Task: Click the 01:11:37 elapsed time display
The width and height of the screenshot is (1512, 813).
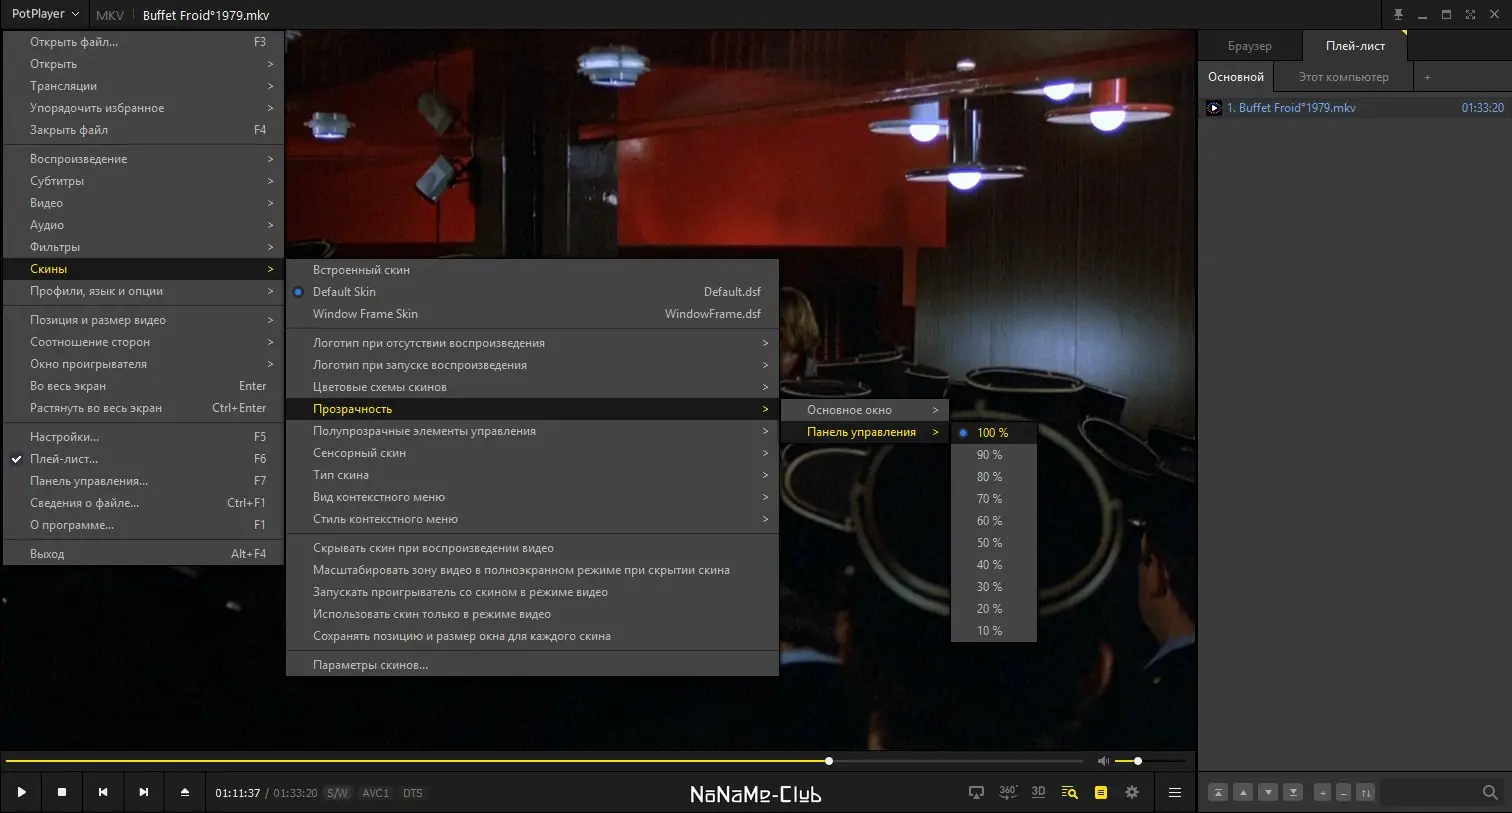Action: 237,793
